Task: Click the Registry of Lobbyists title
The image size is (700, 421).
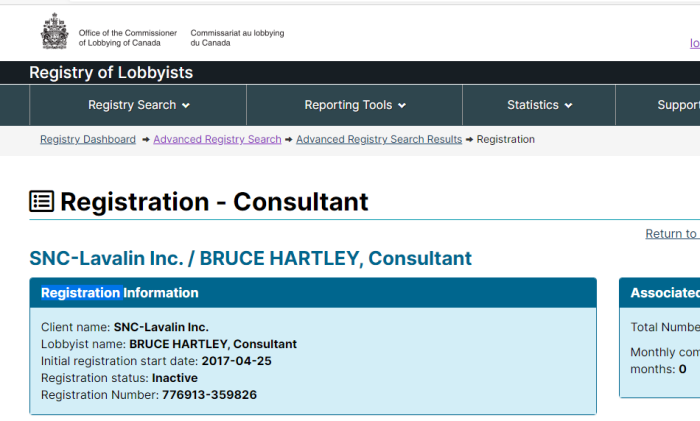Action: 111,72
